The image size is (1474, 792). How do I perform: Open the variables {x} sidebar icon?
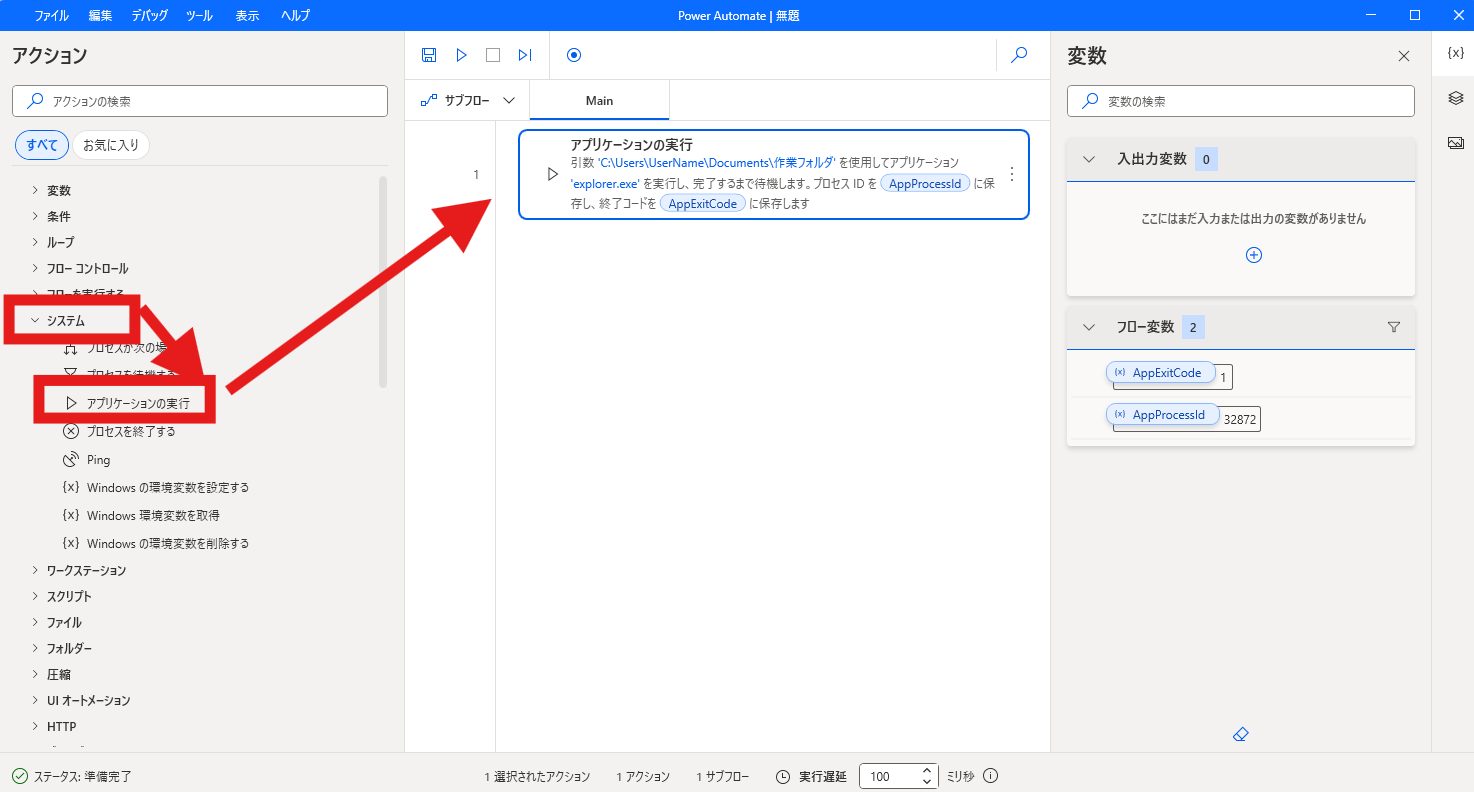1456,52
